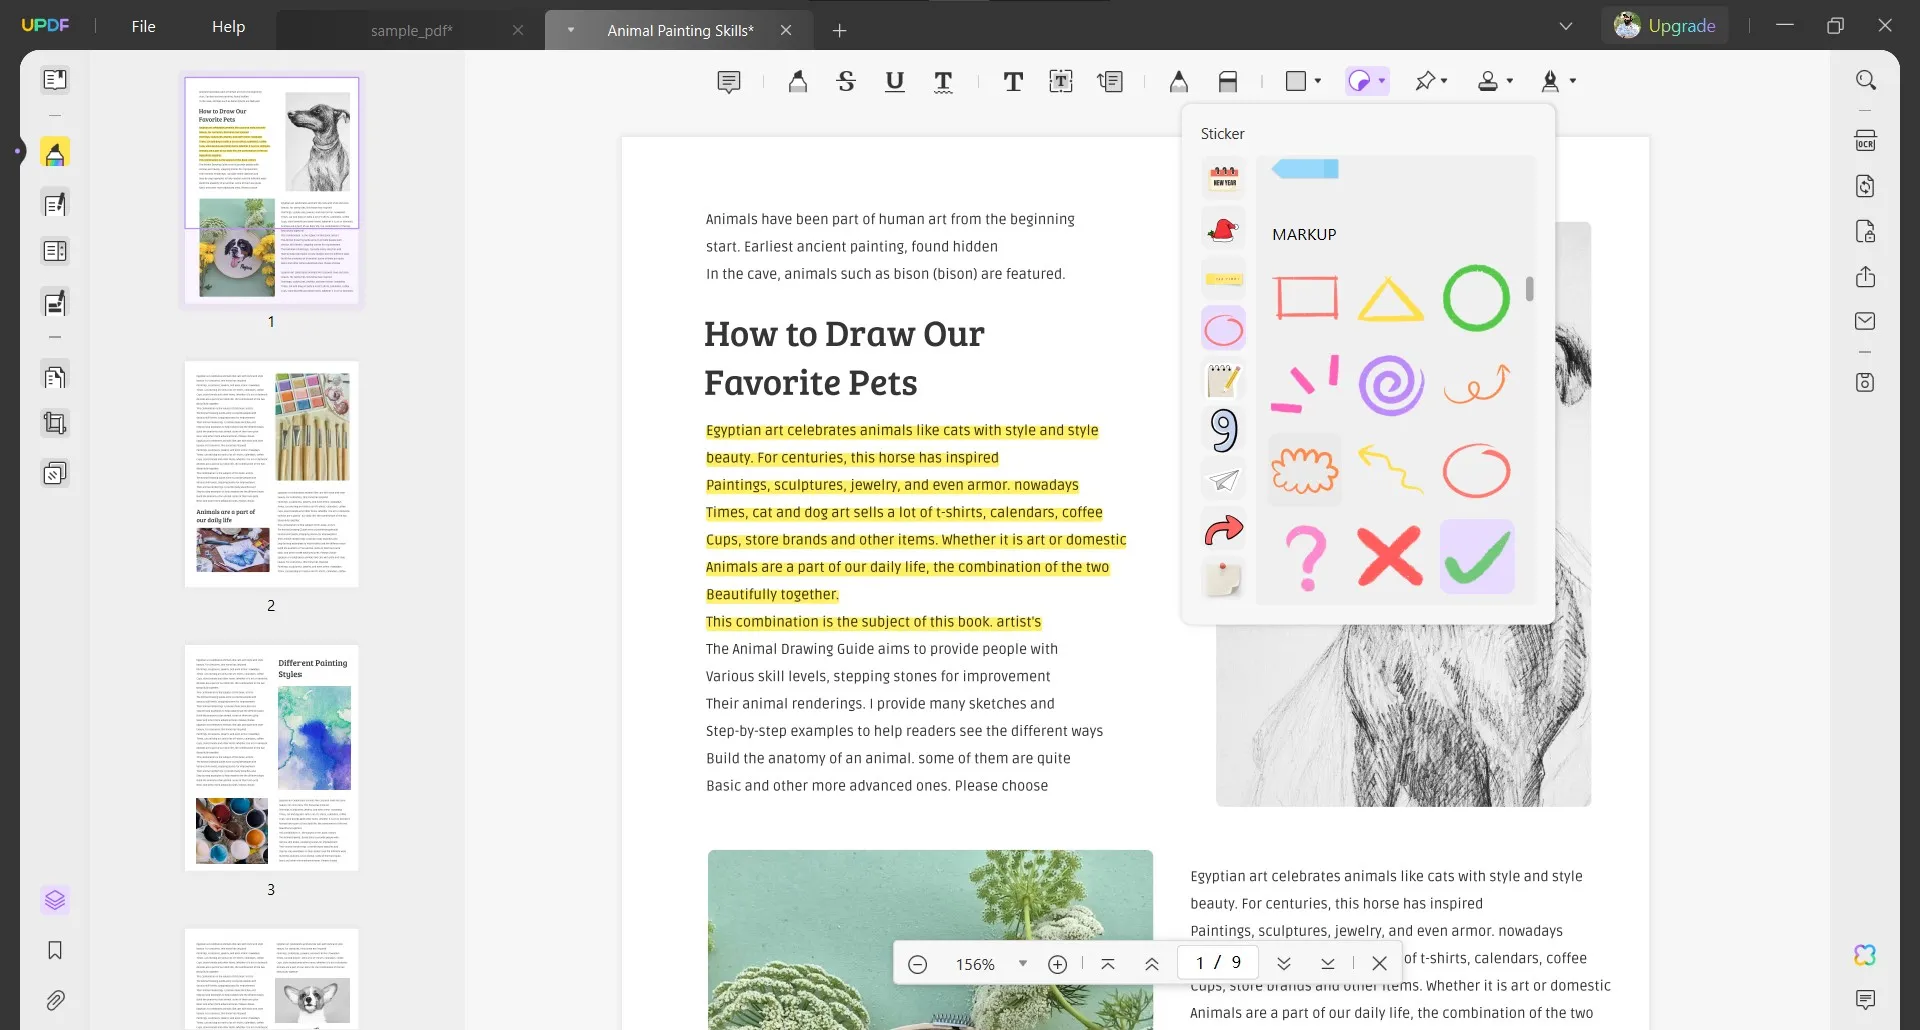Select the markup sticker category
1920x1030 pixels.
pos(1223,329)
